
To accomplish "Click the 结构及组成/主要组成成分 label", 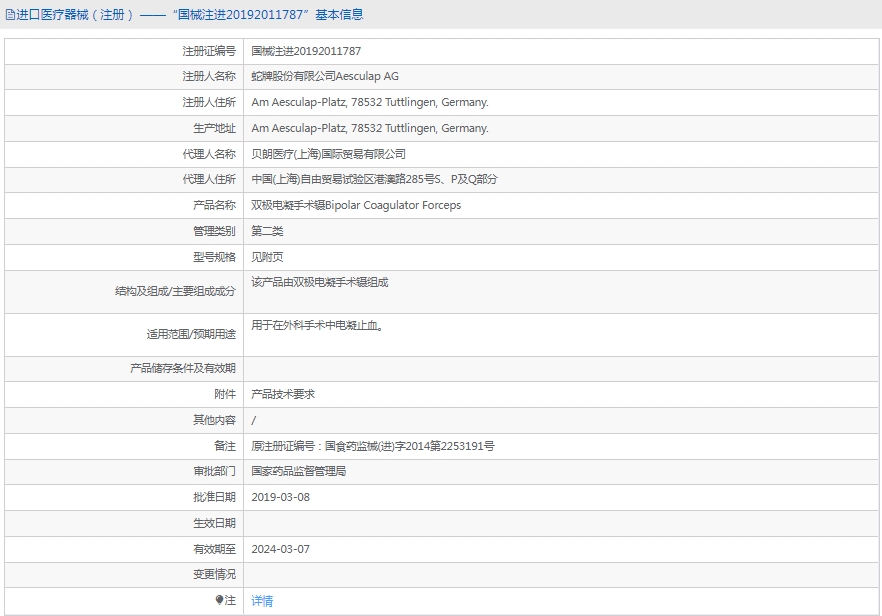I will point(176,291).
